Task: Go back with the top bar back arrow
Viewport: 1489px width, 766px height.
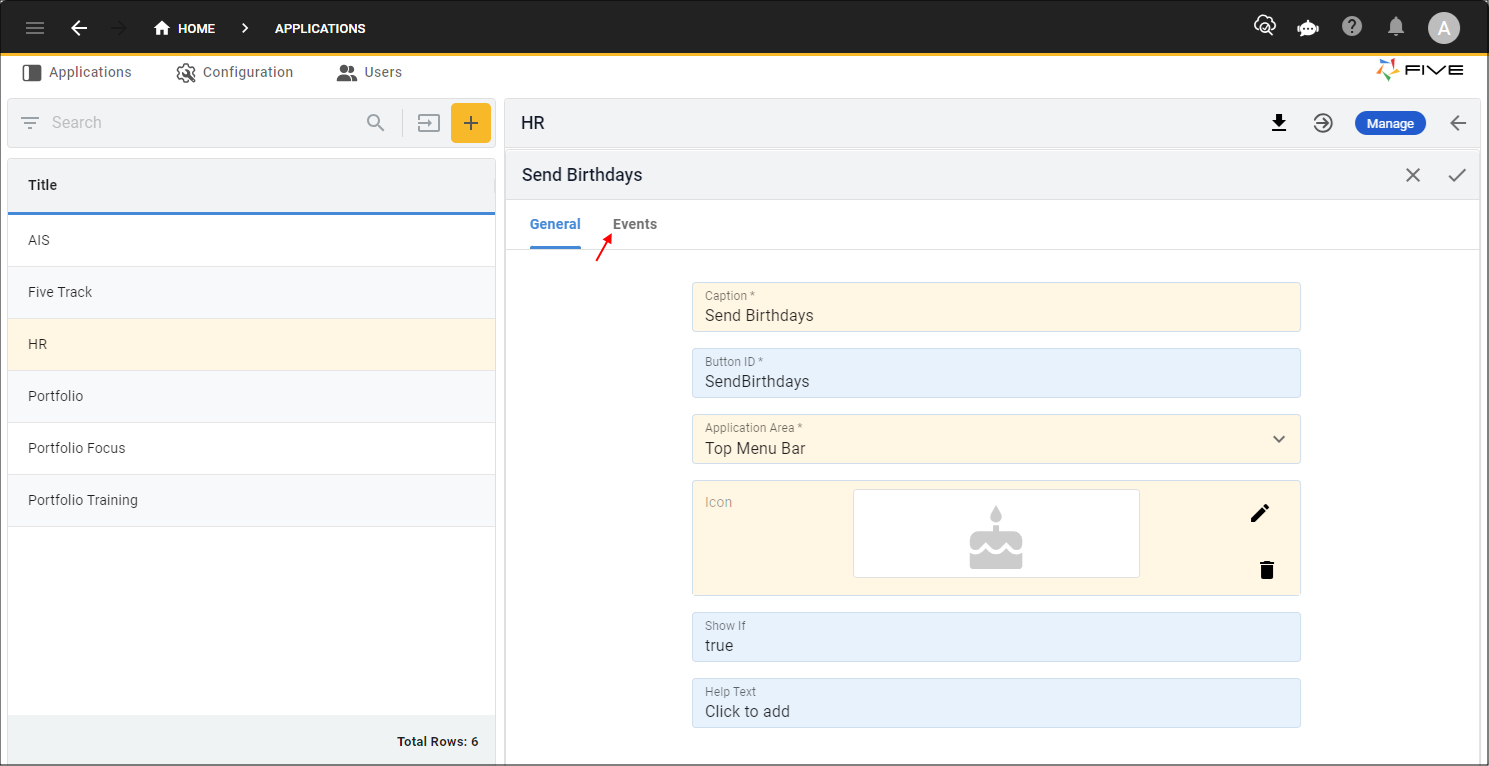Action: tap(79, 28)
